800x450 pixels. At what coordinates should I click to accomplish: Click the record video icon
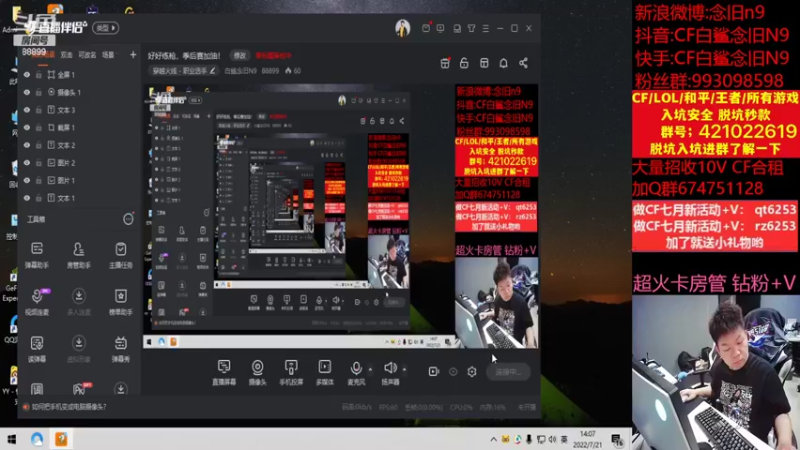coord(434,371)
